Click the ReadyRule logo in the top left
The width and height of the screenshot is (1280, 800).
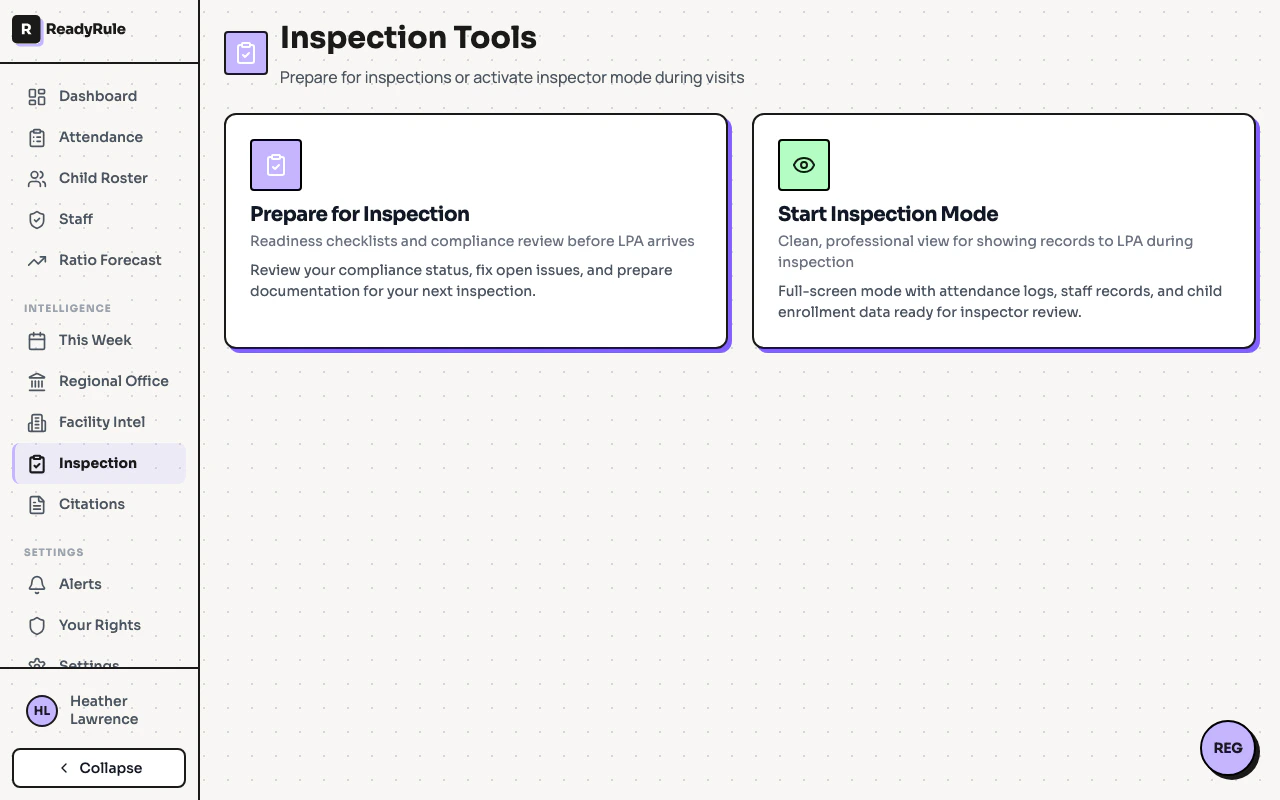click(x=69, y=29)
